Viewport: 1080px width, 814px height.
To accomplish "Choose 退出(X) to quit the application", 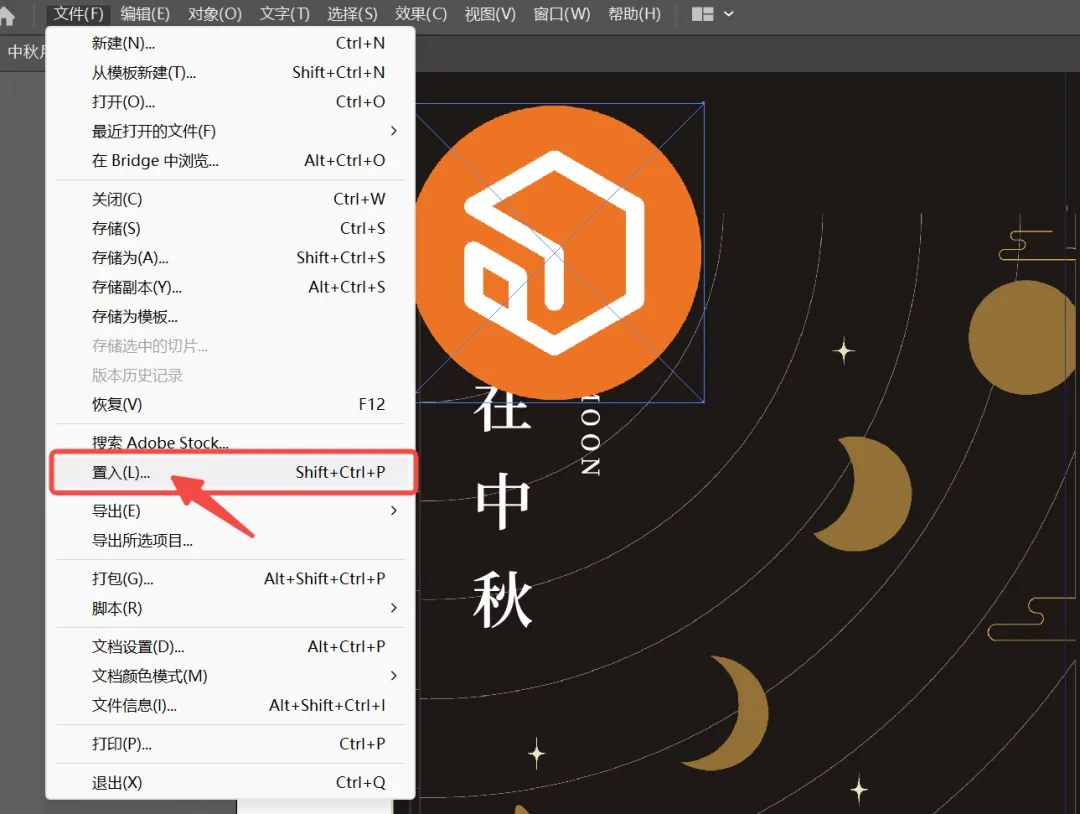I will [x=231, y=782].
